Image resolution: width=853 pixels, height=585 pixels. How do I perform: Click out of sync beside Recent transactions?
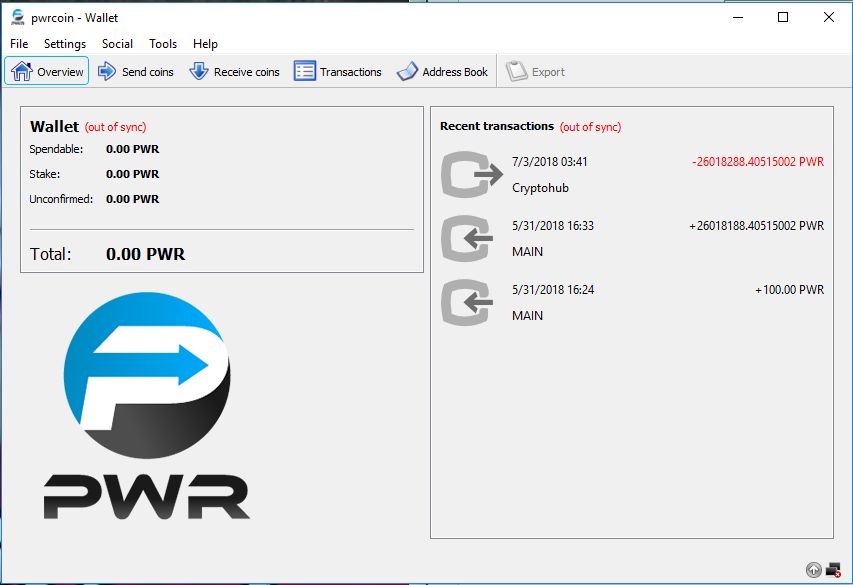590,127
